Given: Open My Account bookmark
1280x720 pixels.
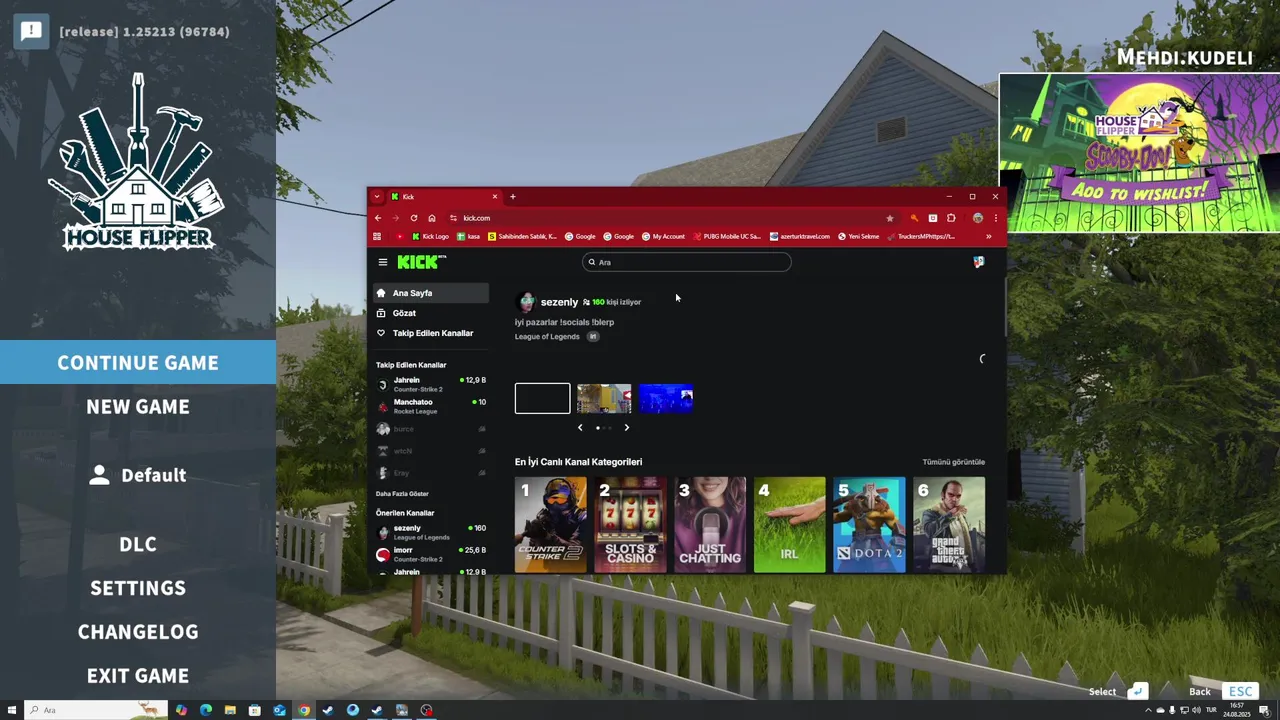Looking at the screenshot, I should (x=663, y=237).
